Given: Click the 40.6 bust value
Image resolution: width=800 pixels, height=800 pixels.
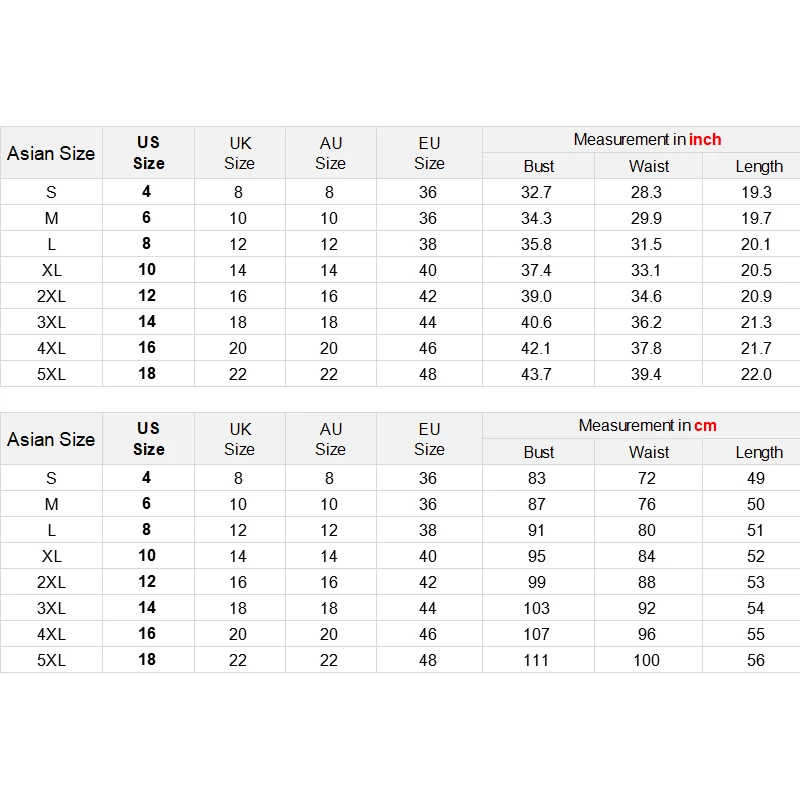Looking at the screenshot, I should pos(537,322).
